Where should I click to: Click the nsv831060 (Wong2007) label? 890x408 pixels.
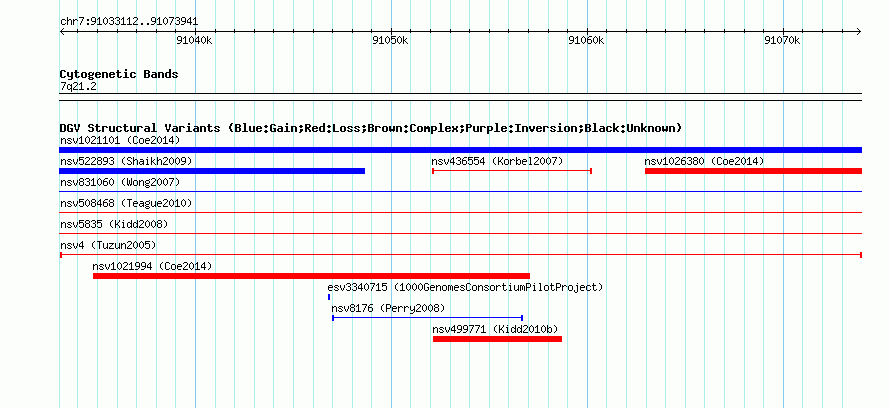click(x=120, y=182)
